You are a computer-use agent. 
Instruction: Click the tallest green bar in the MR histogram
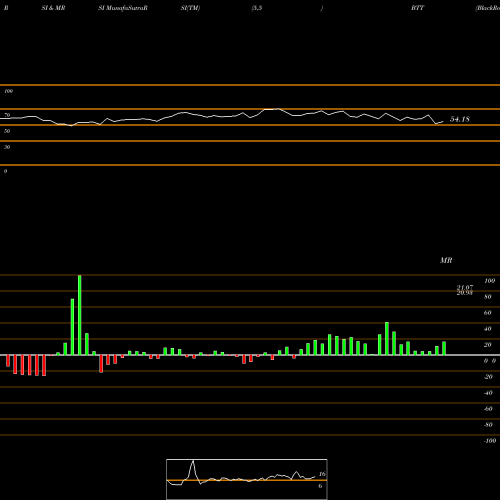(x=79, y=315)
